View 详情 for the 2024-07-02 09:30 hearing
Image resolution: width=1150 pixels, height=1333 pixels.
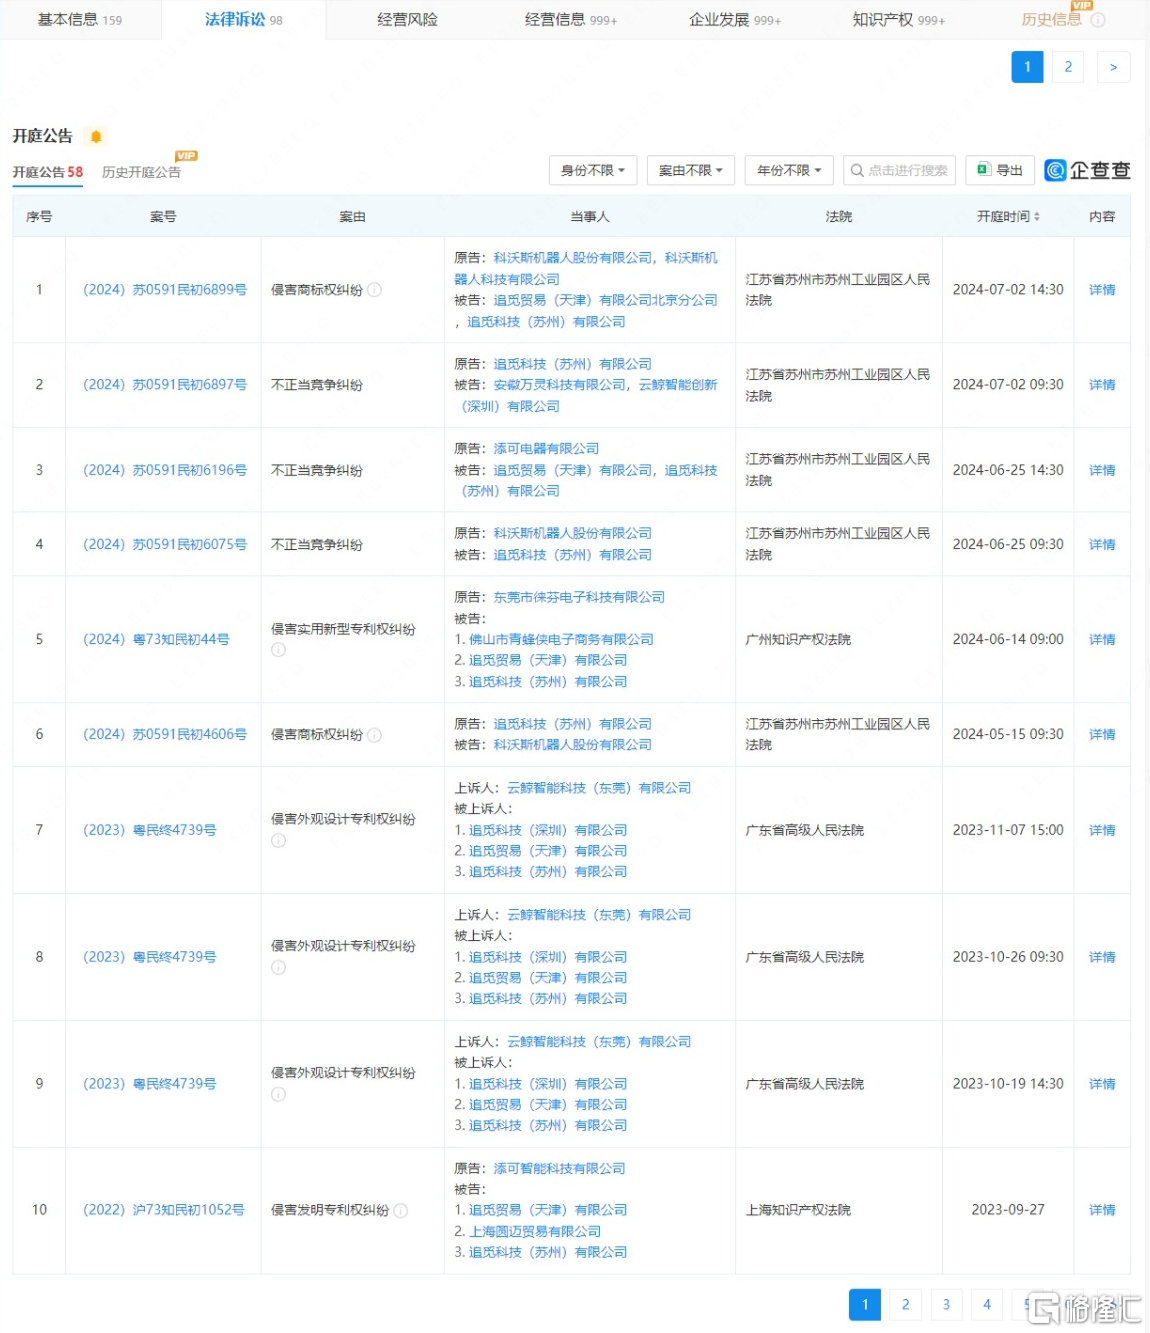tap(1102, 385)
